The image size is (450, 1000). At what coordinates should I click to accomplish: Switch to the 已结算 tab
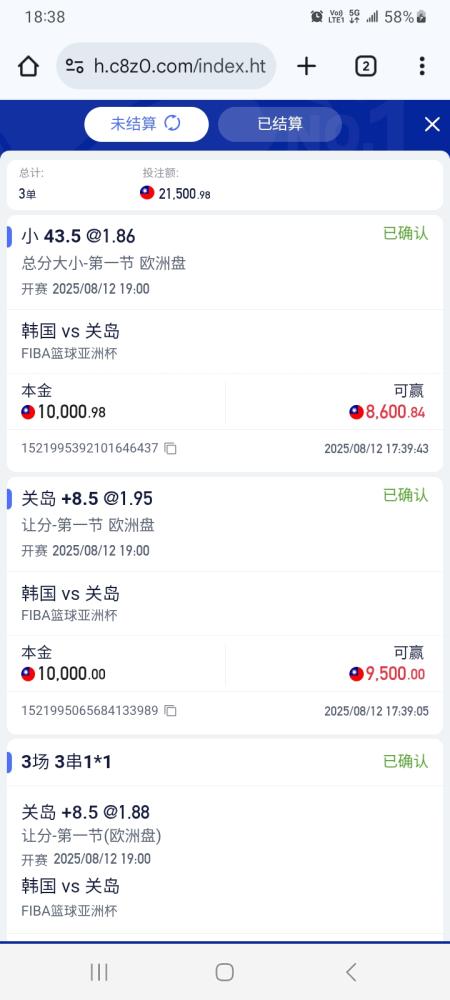280,124
